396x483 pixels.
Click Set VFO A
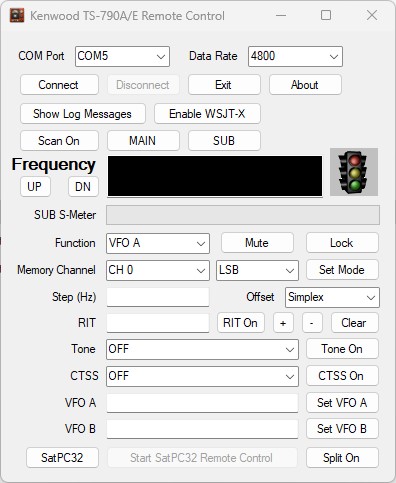342,403
